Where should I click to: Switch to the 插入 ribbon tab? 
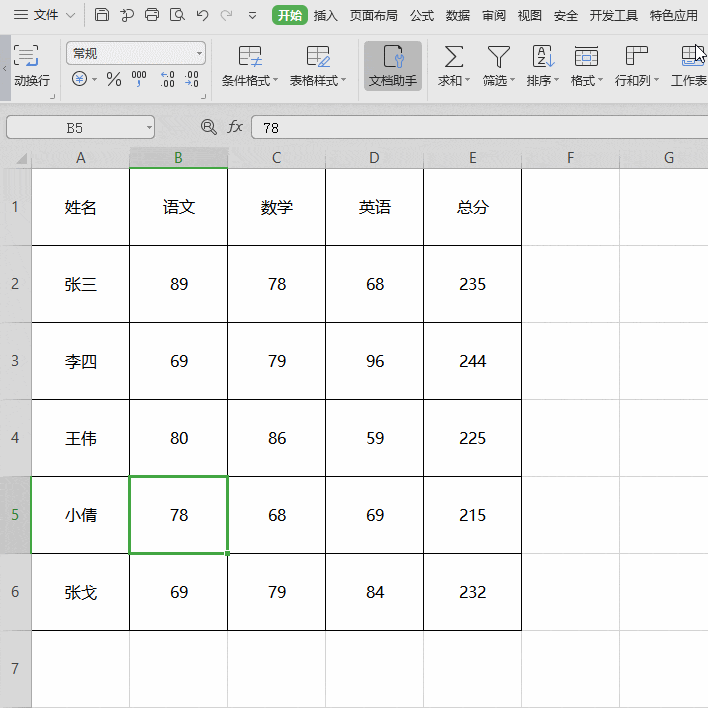click(325, 15)
